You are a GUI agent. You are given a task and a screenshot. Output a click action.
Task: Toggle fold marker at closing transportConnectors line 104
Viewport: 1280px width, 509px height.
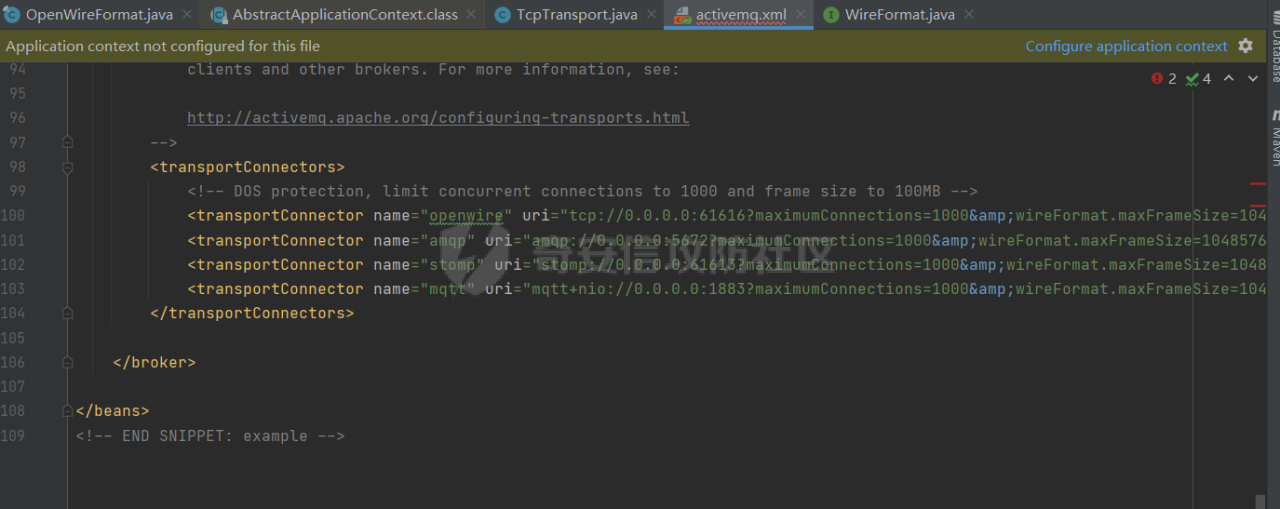coord(67,313)
